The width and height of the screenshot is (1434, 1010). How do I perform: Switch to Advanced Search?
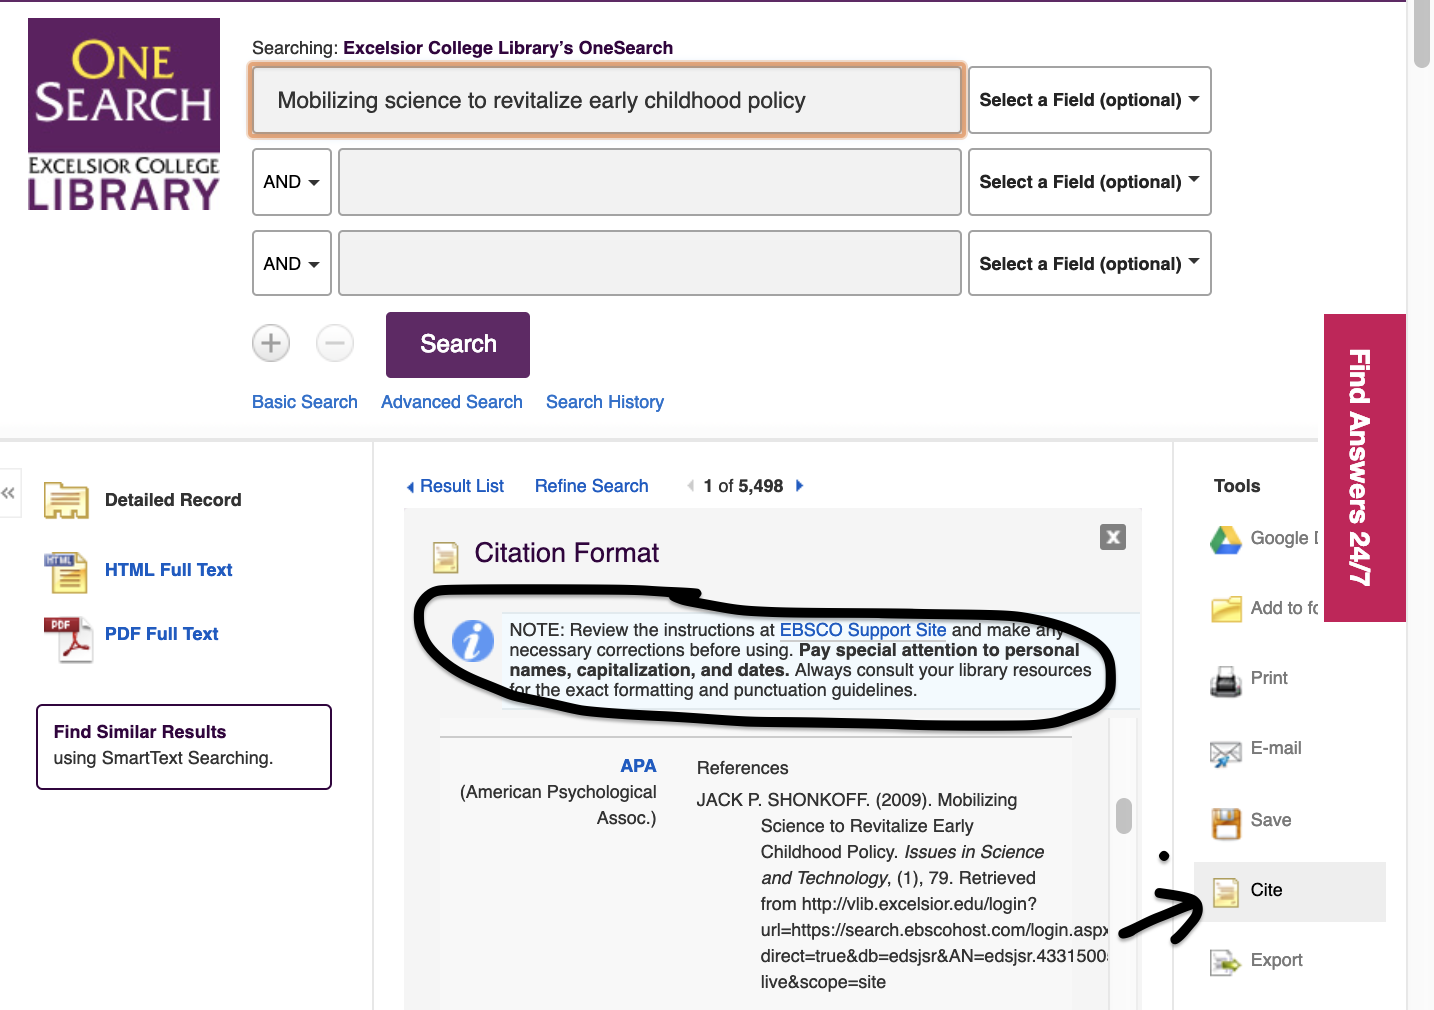click(452, 402)
